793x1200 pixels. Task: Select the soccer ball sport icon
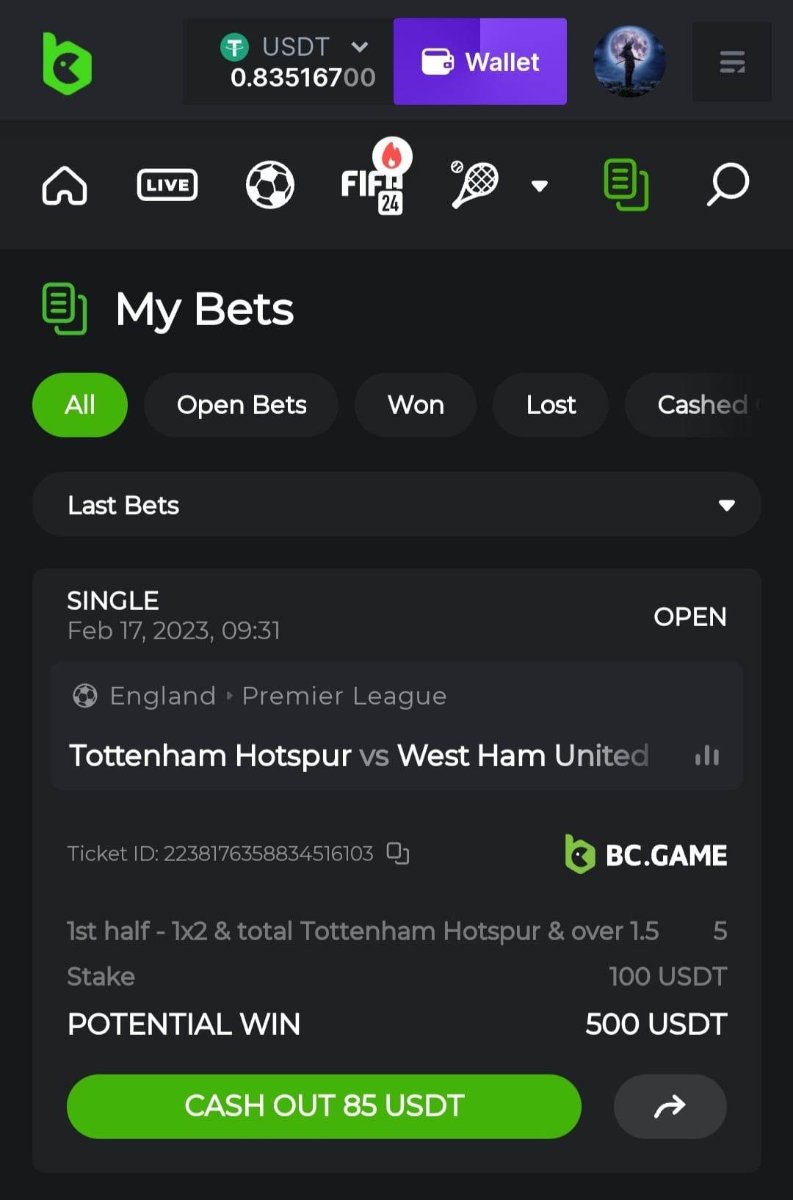[x=270, y=185]
